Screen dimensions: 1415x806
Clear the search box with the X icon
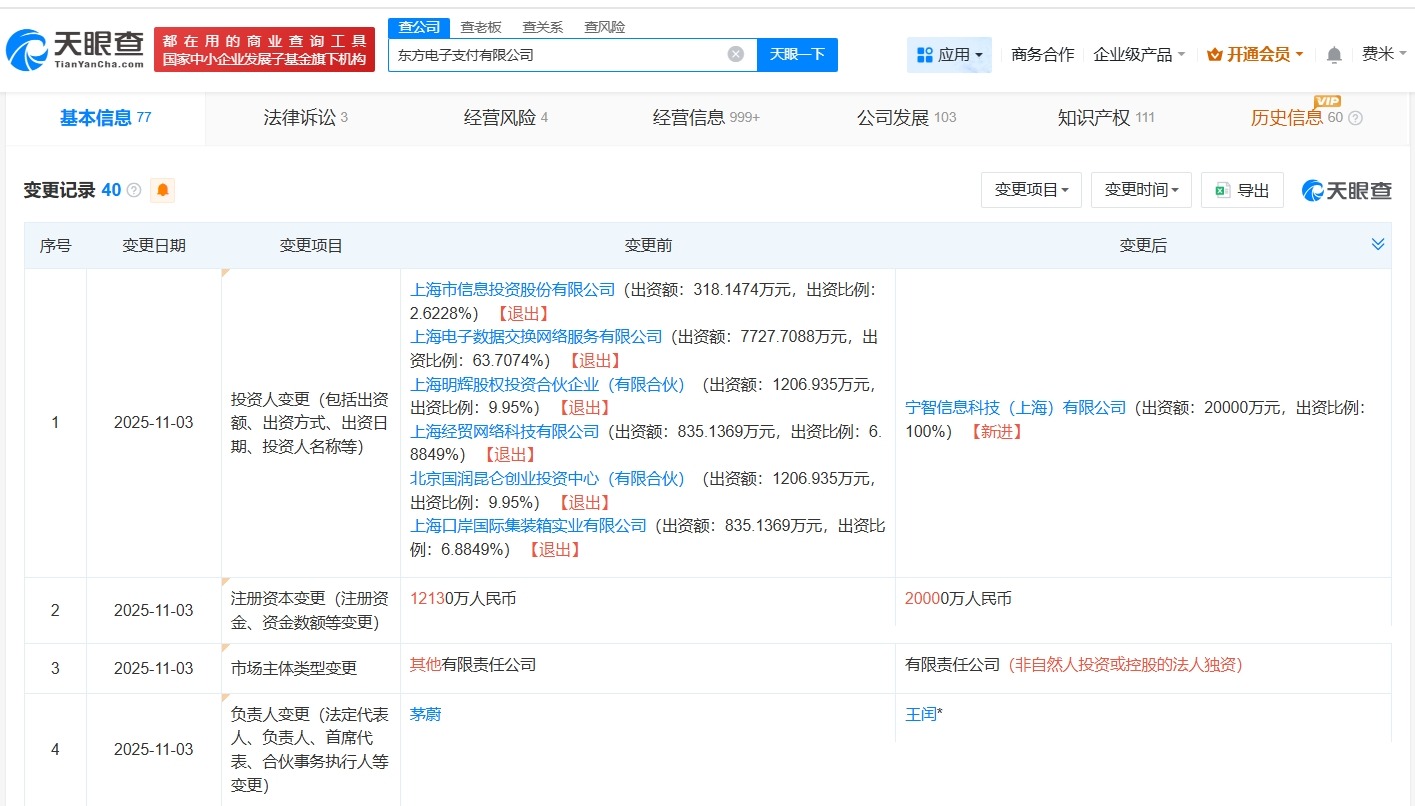(x=736, y=55)
